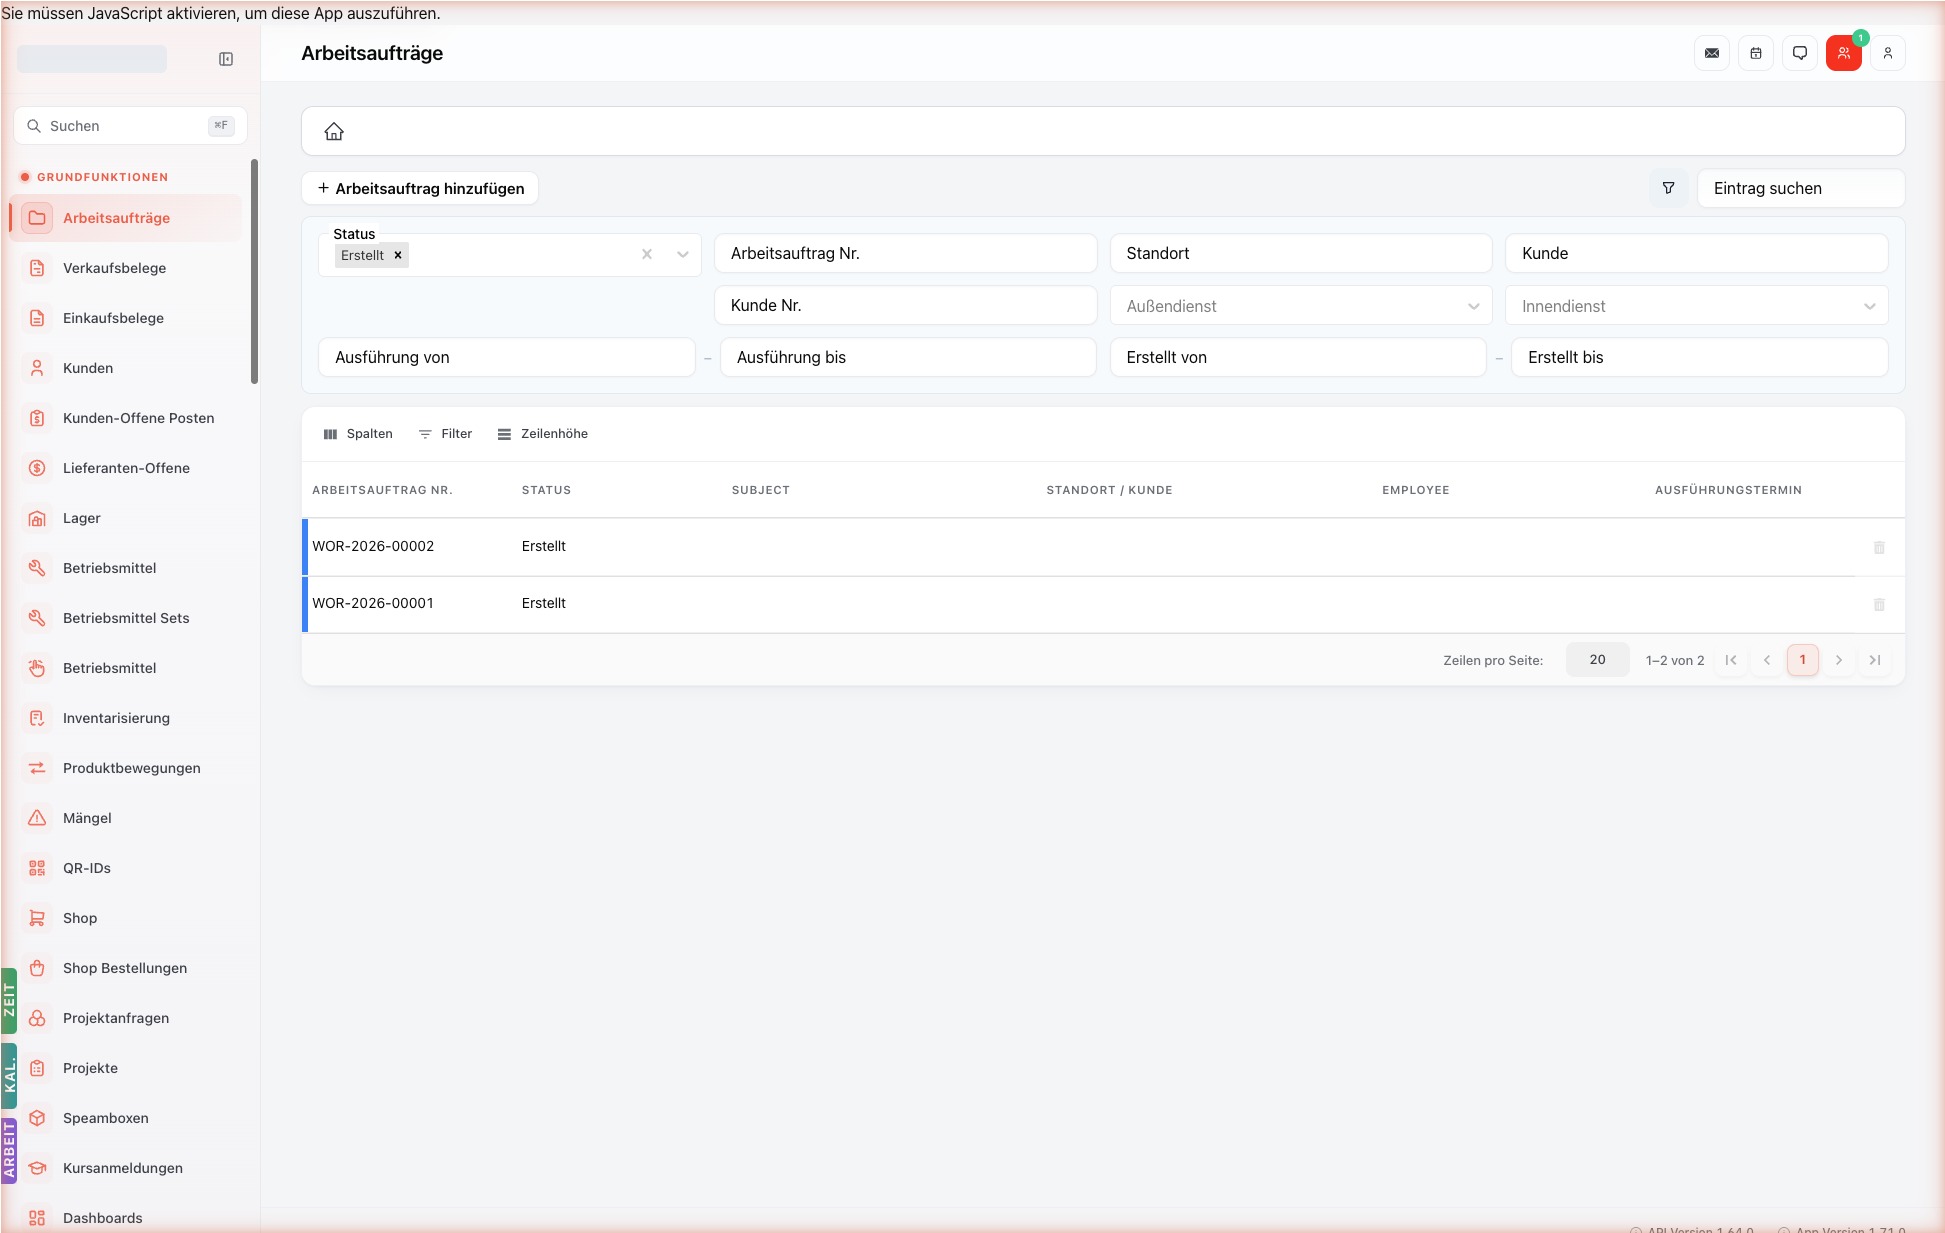Select page 1 in pagination

(1803, 660)
